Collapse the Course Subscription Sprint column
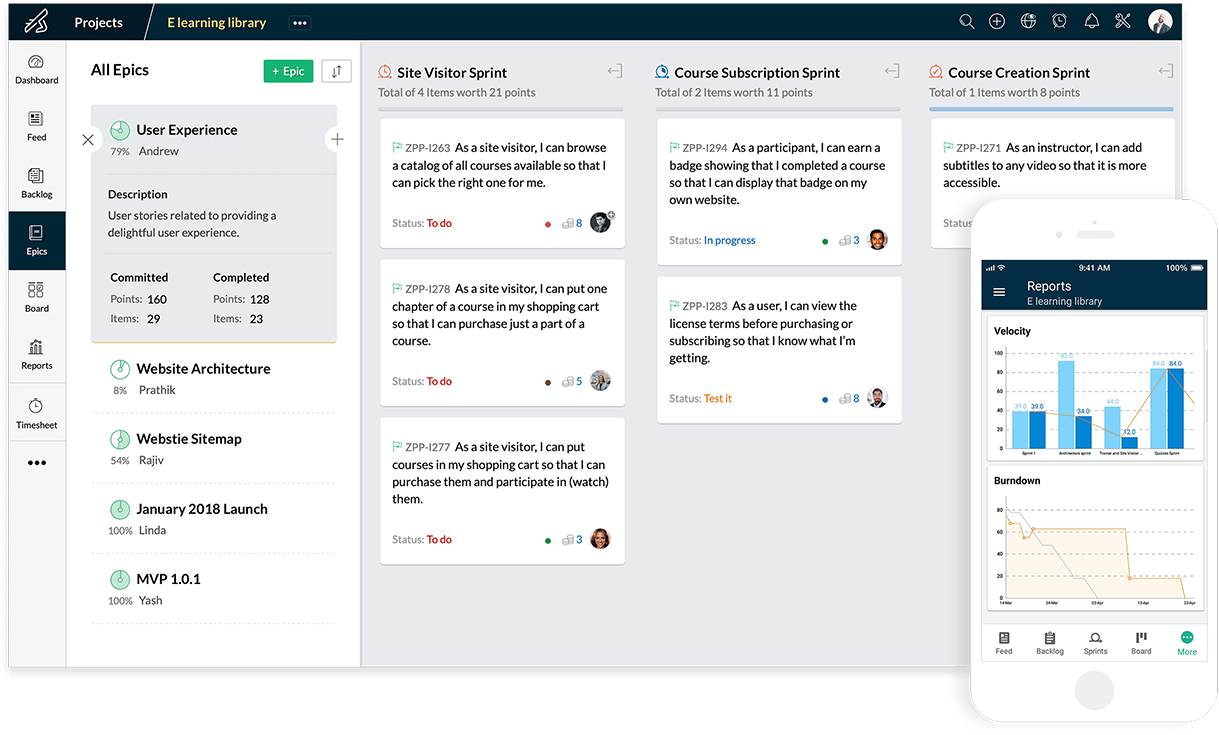Viewport: 1219px width, 735px height. pyautogui.click(x=892, y=71)
